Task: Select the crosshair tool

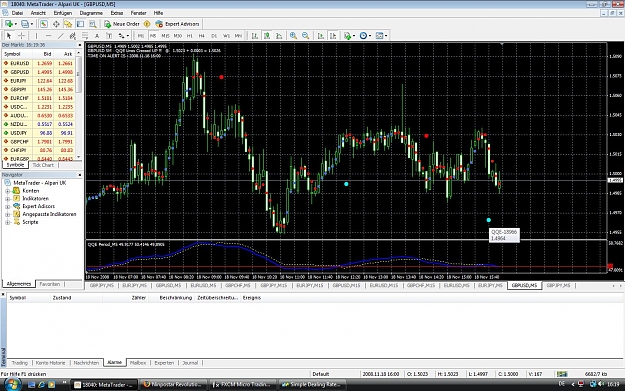Action: pos(22,36)
